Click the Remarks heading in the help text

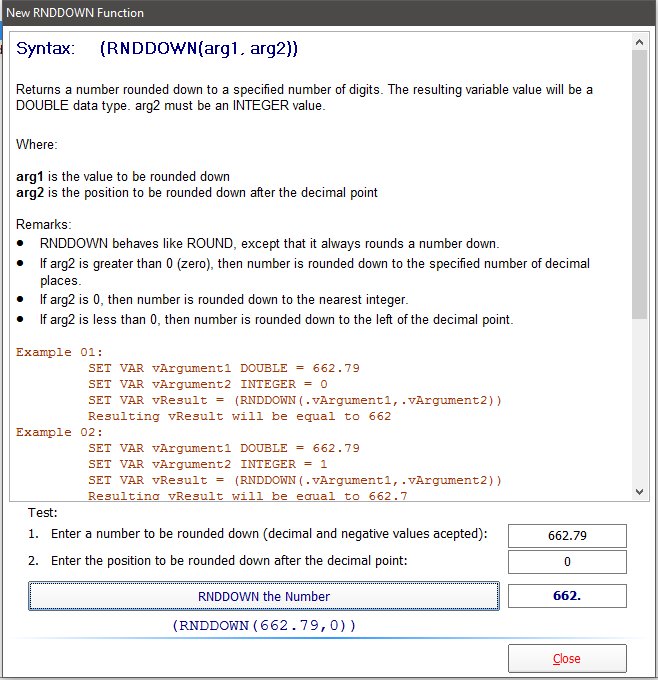pos(45,225)
